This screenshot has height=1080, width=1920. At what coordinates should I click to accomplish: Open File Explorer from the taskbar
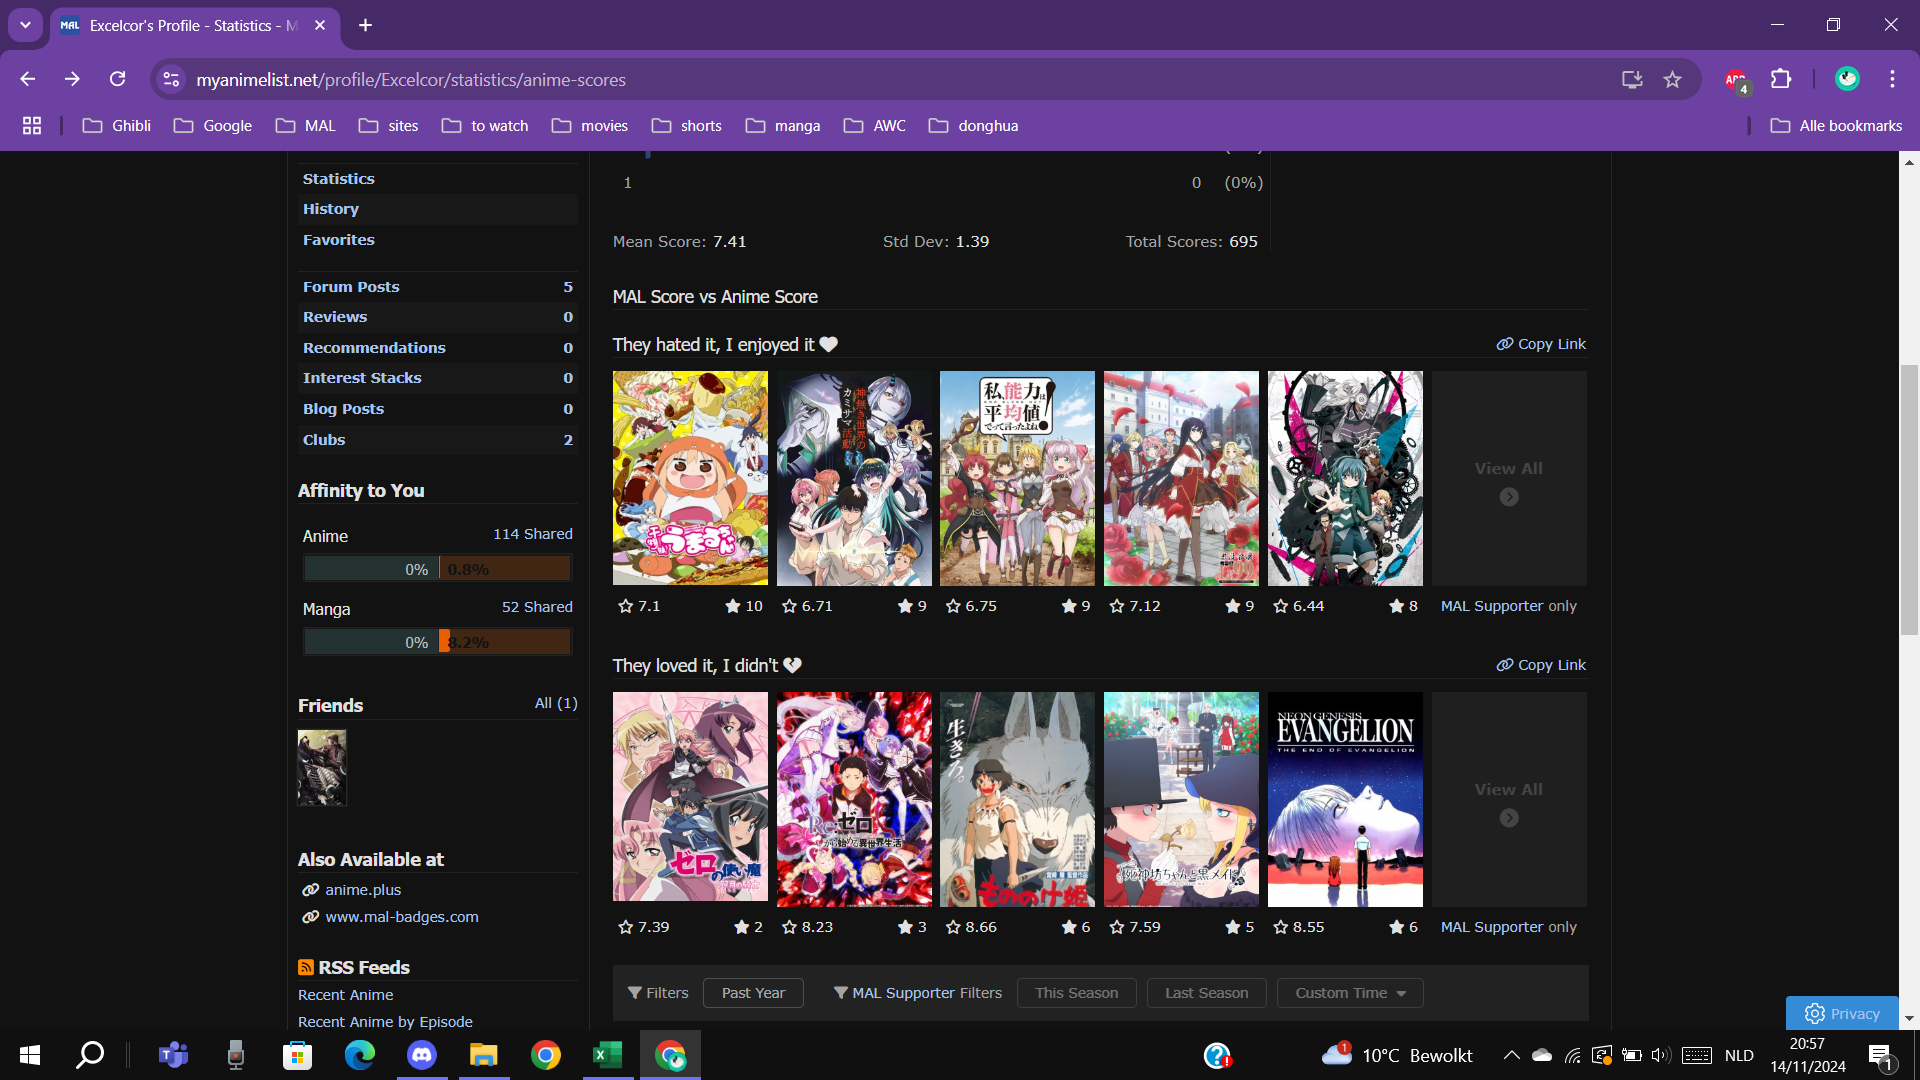point(484,1055)
